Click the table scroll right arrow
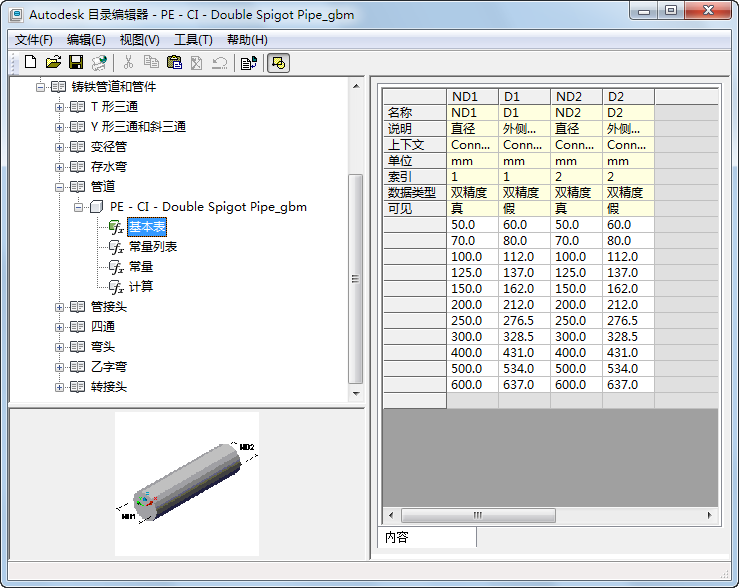This screenshot has height=588, width=739. 709,515
